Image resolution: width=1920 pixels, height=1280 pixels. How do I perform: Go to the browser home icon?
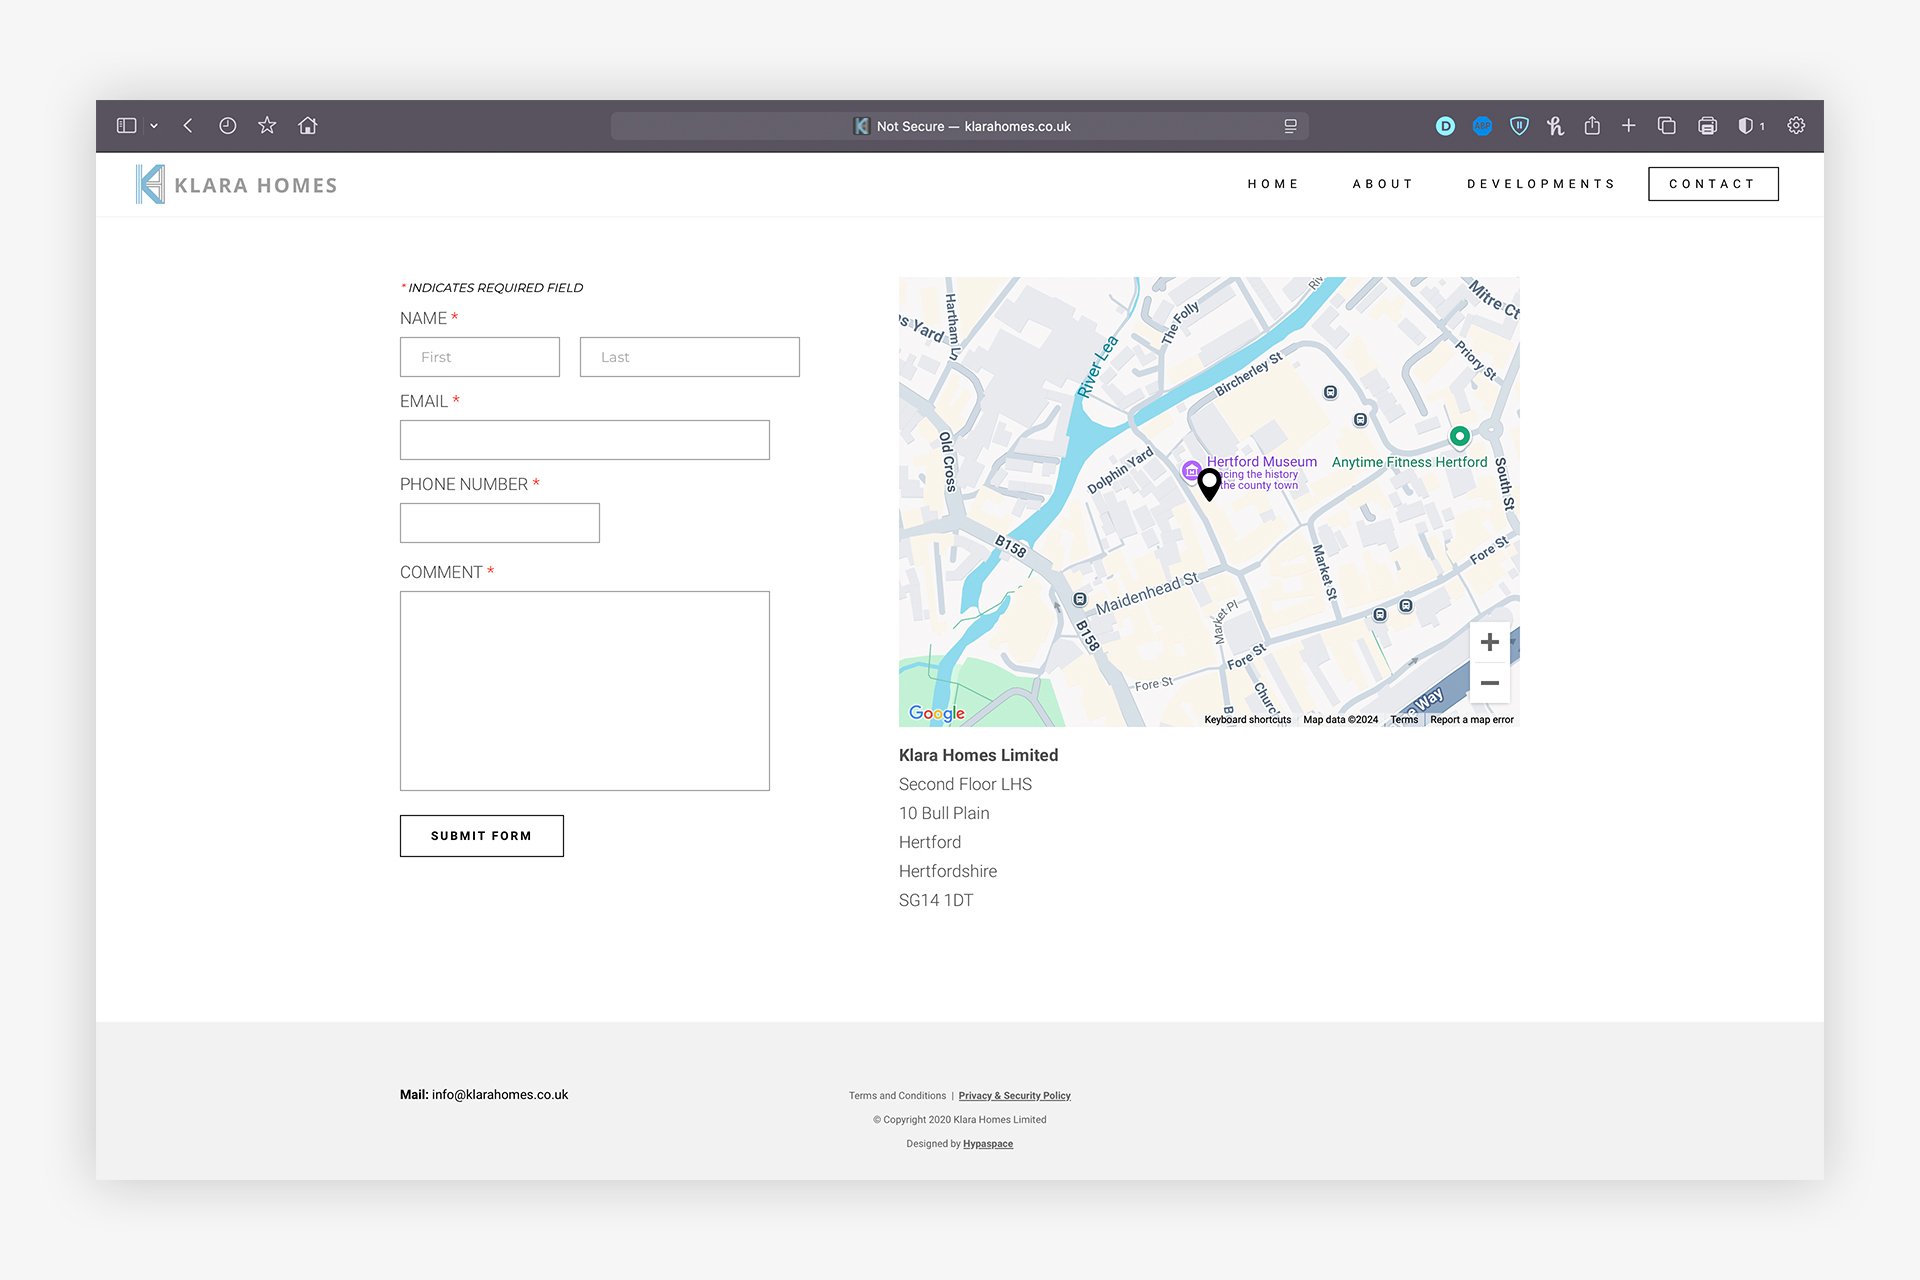[308, 125]
